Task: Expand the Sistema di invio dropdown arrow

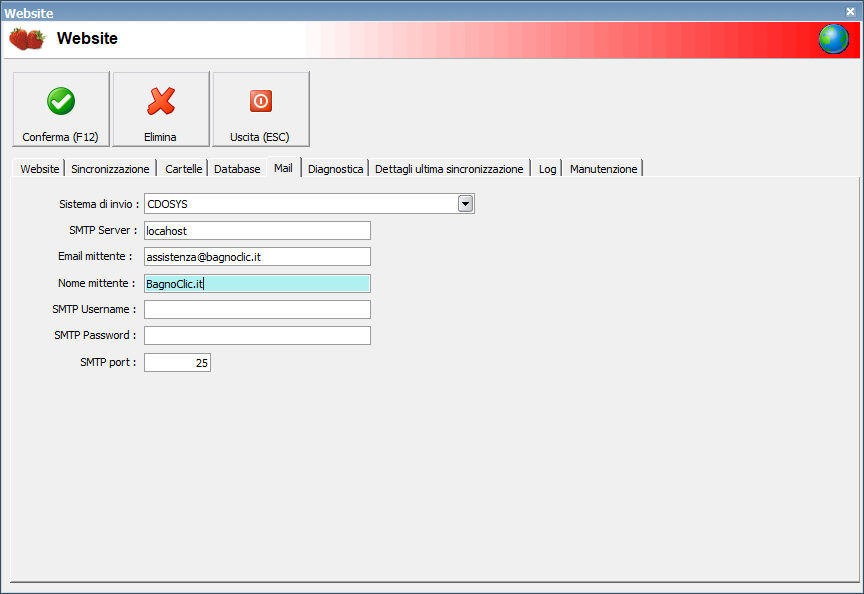Action: click(x=466, y=204)
